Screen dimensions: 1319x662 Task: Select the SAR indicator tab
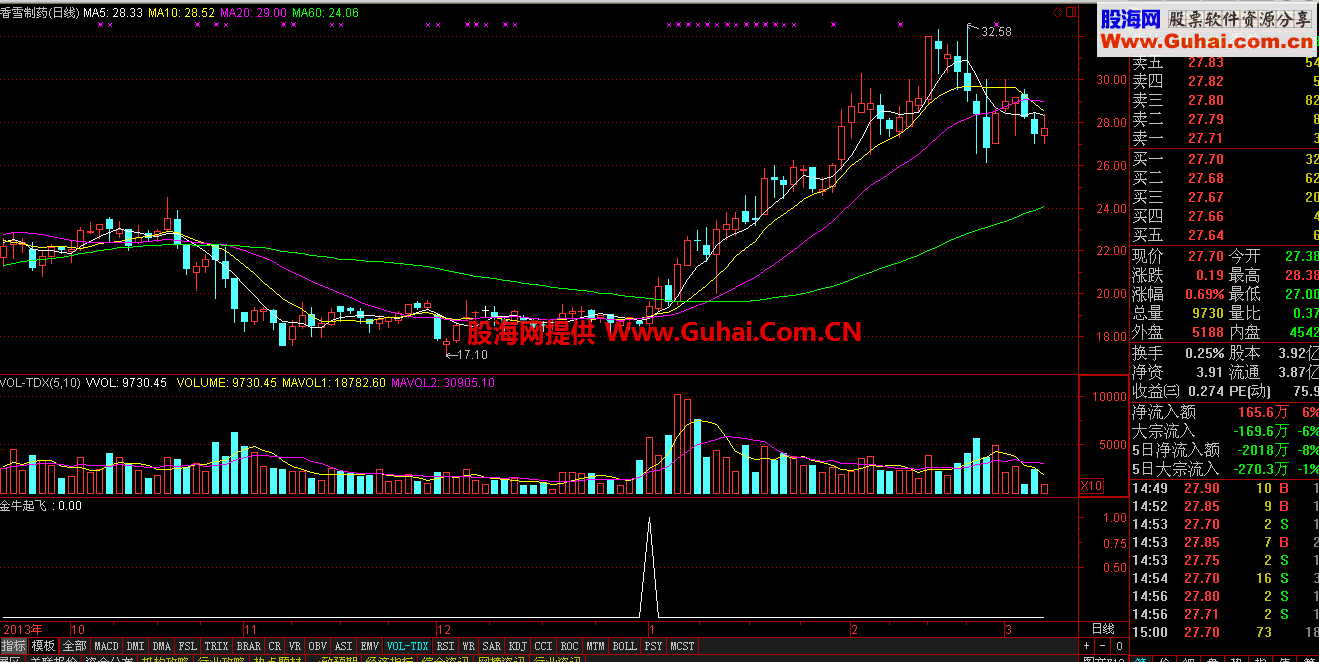pos(491,646)
